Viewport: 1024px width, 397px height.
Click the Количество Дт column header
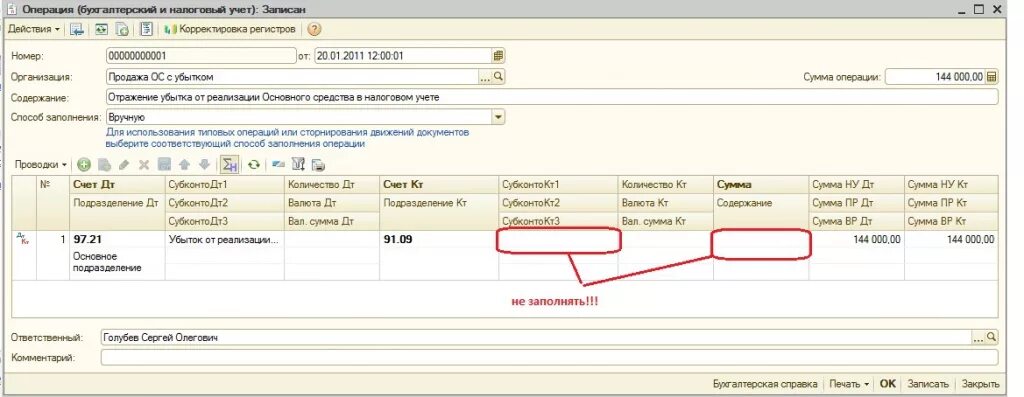tap(332, 185)
